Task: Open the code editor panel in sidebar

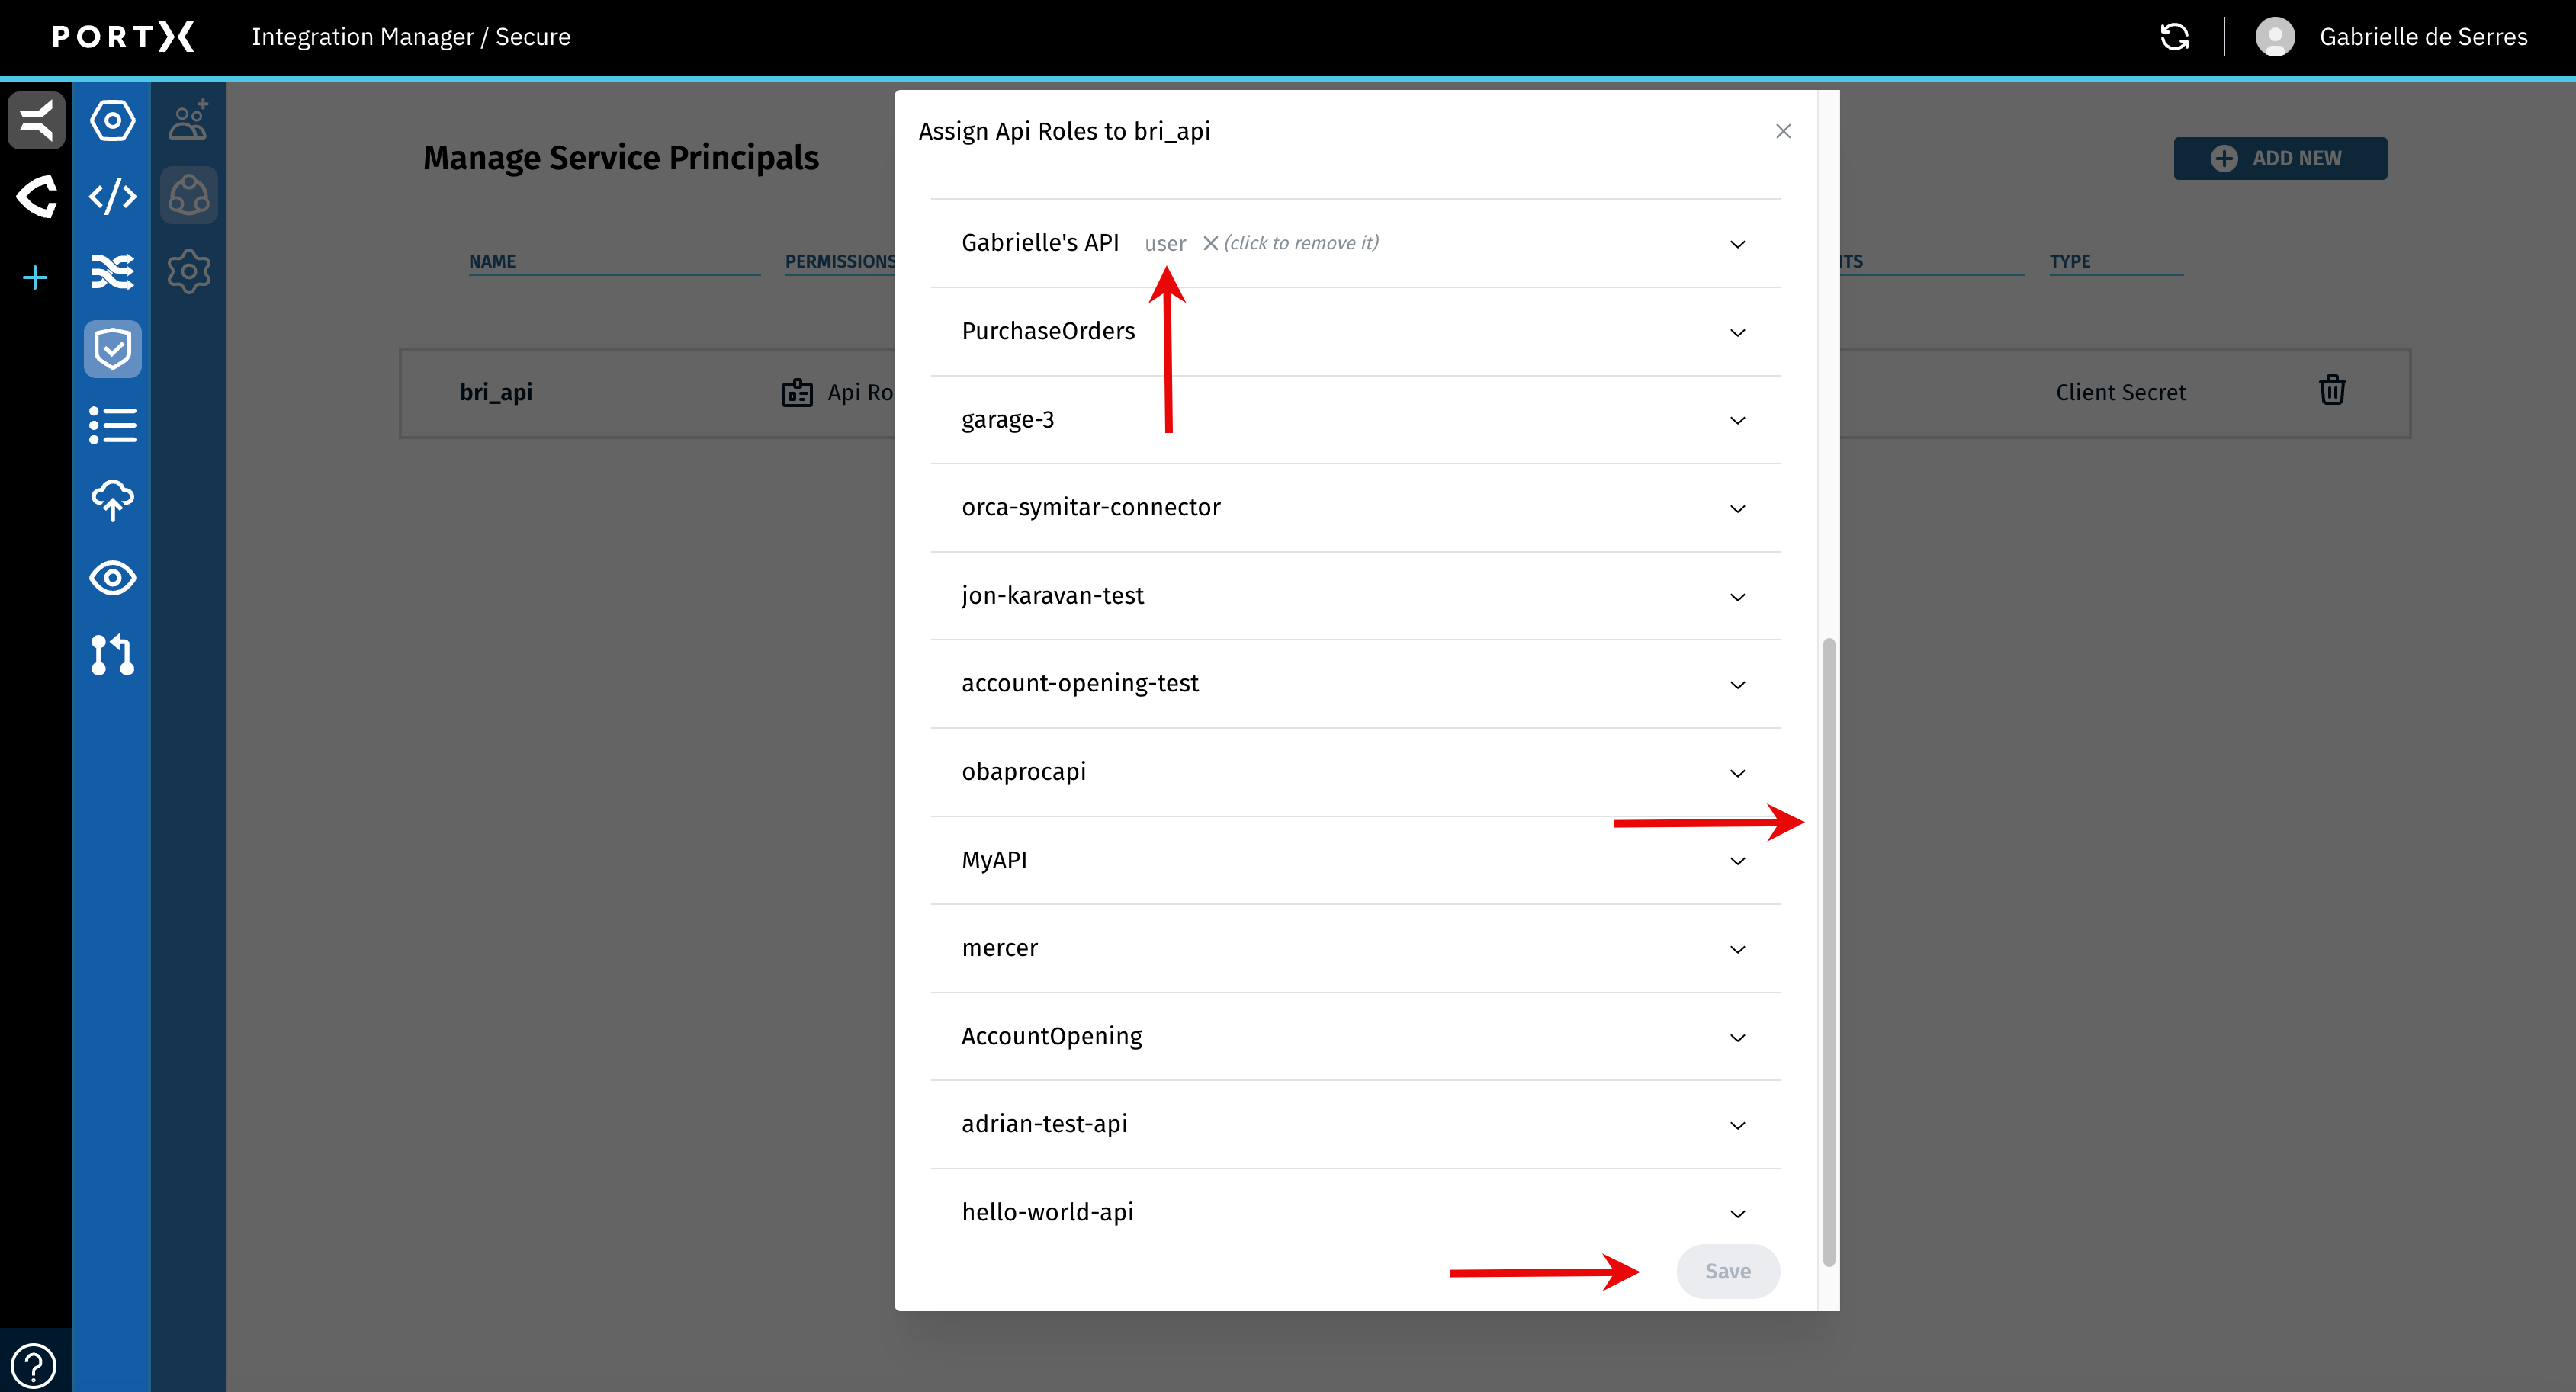Action: [112, 196]
